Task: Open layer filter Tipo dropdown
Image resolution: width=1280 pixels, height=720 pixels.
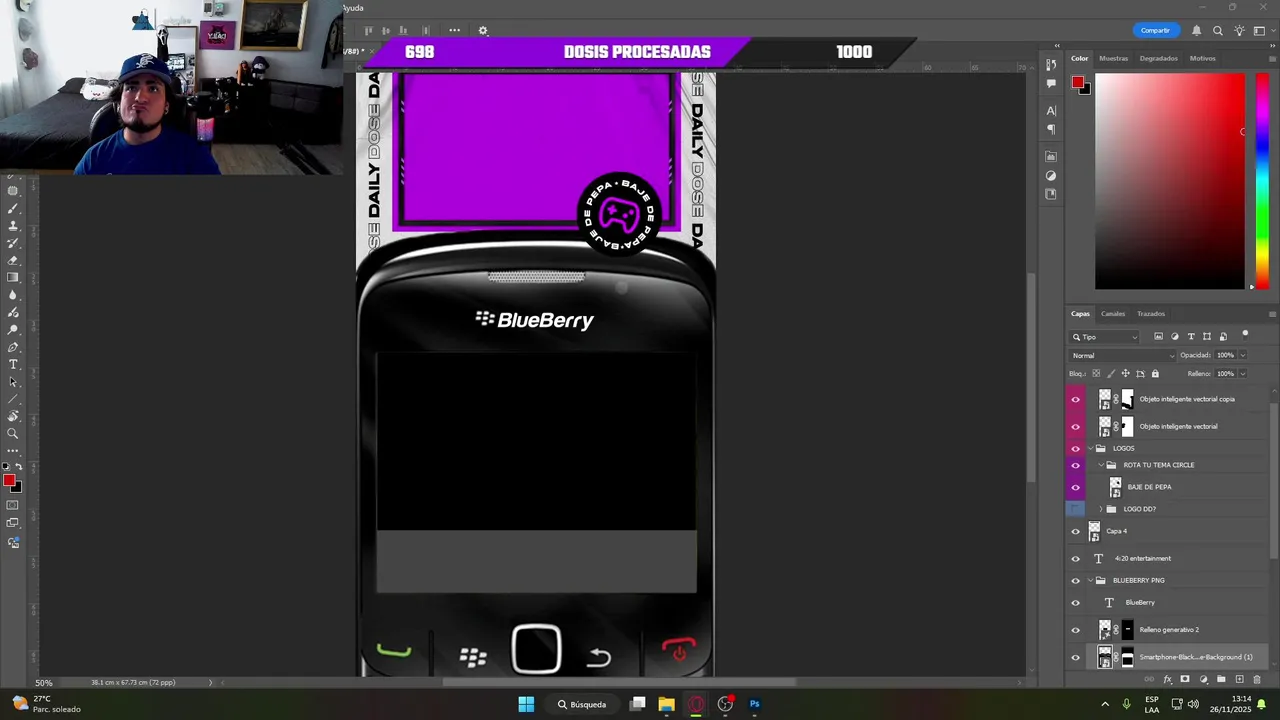Action: [x=1105, y=337]
